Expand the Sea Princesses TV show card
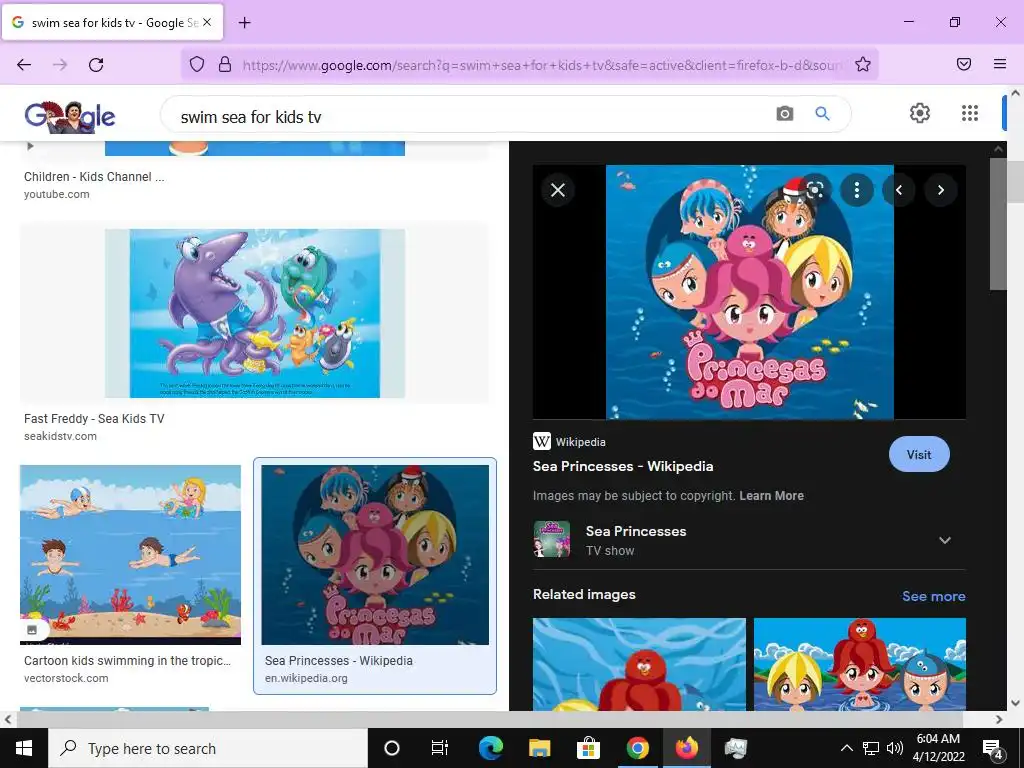 [944, 540]
